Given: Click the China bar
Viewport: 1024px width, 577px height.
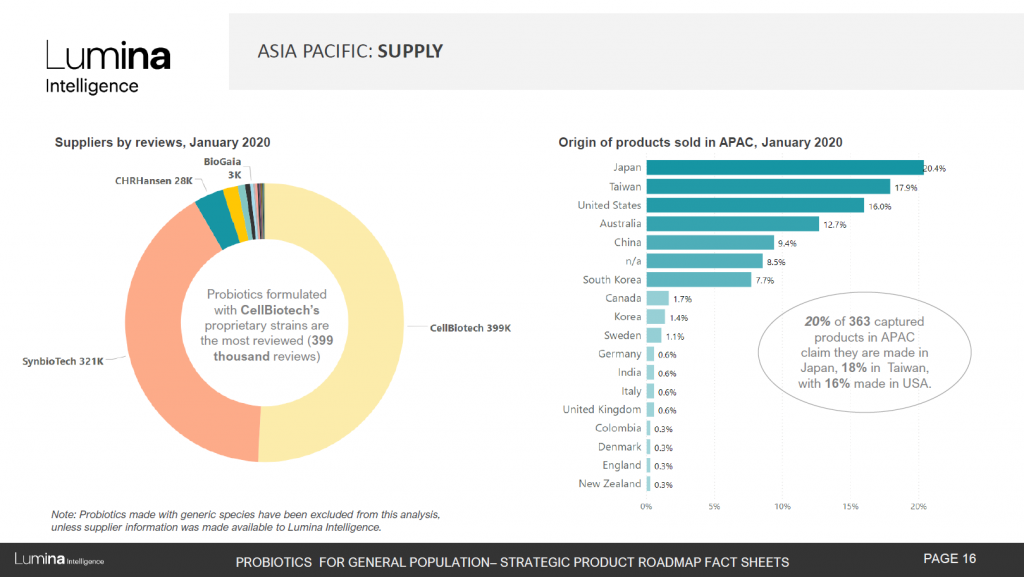Looking at the screenshot, I should 711,242.
